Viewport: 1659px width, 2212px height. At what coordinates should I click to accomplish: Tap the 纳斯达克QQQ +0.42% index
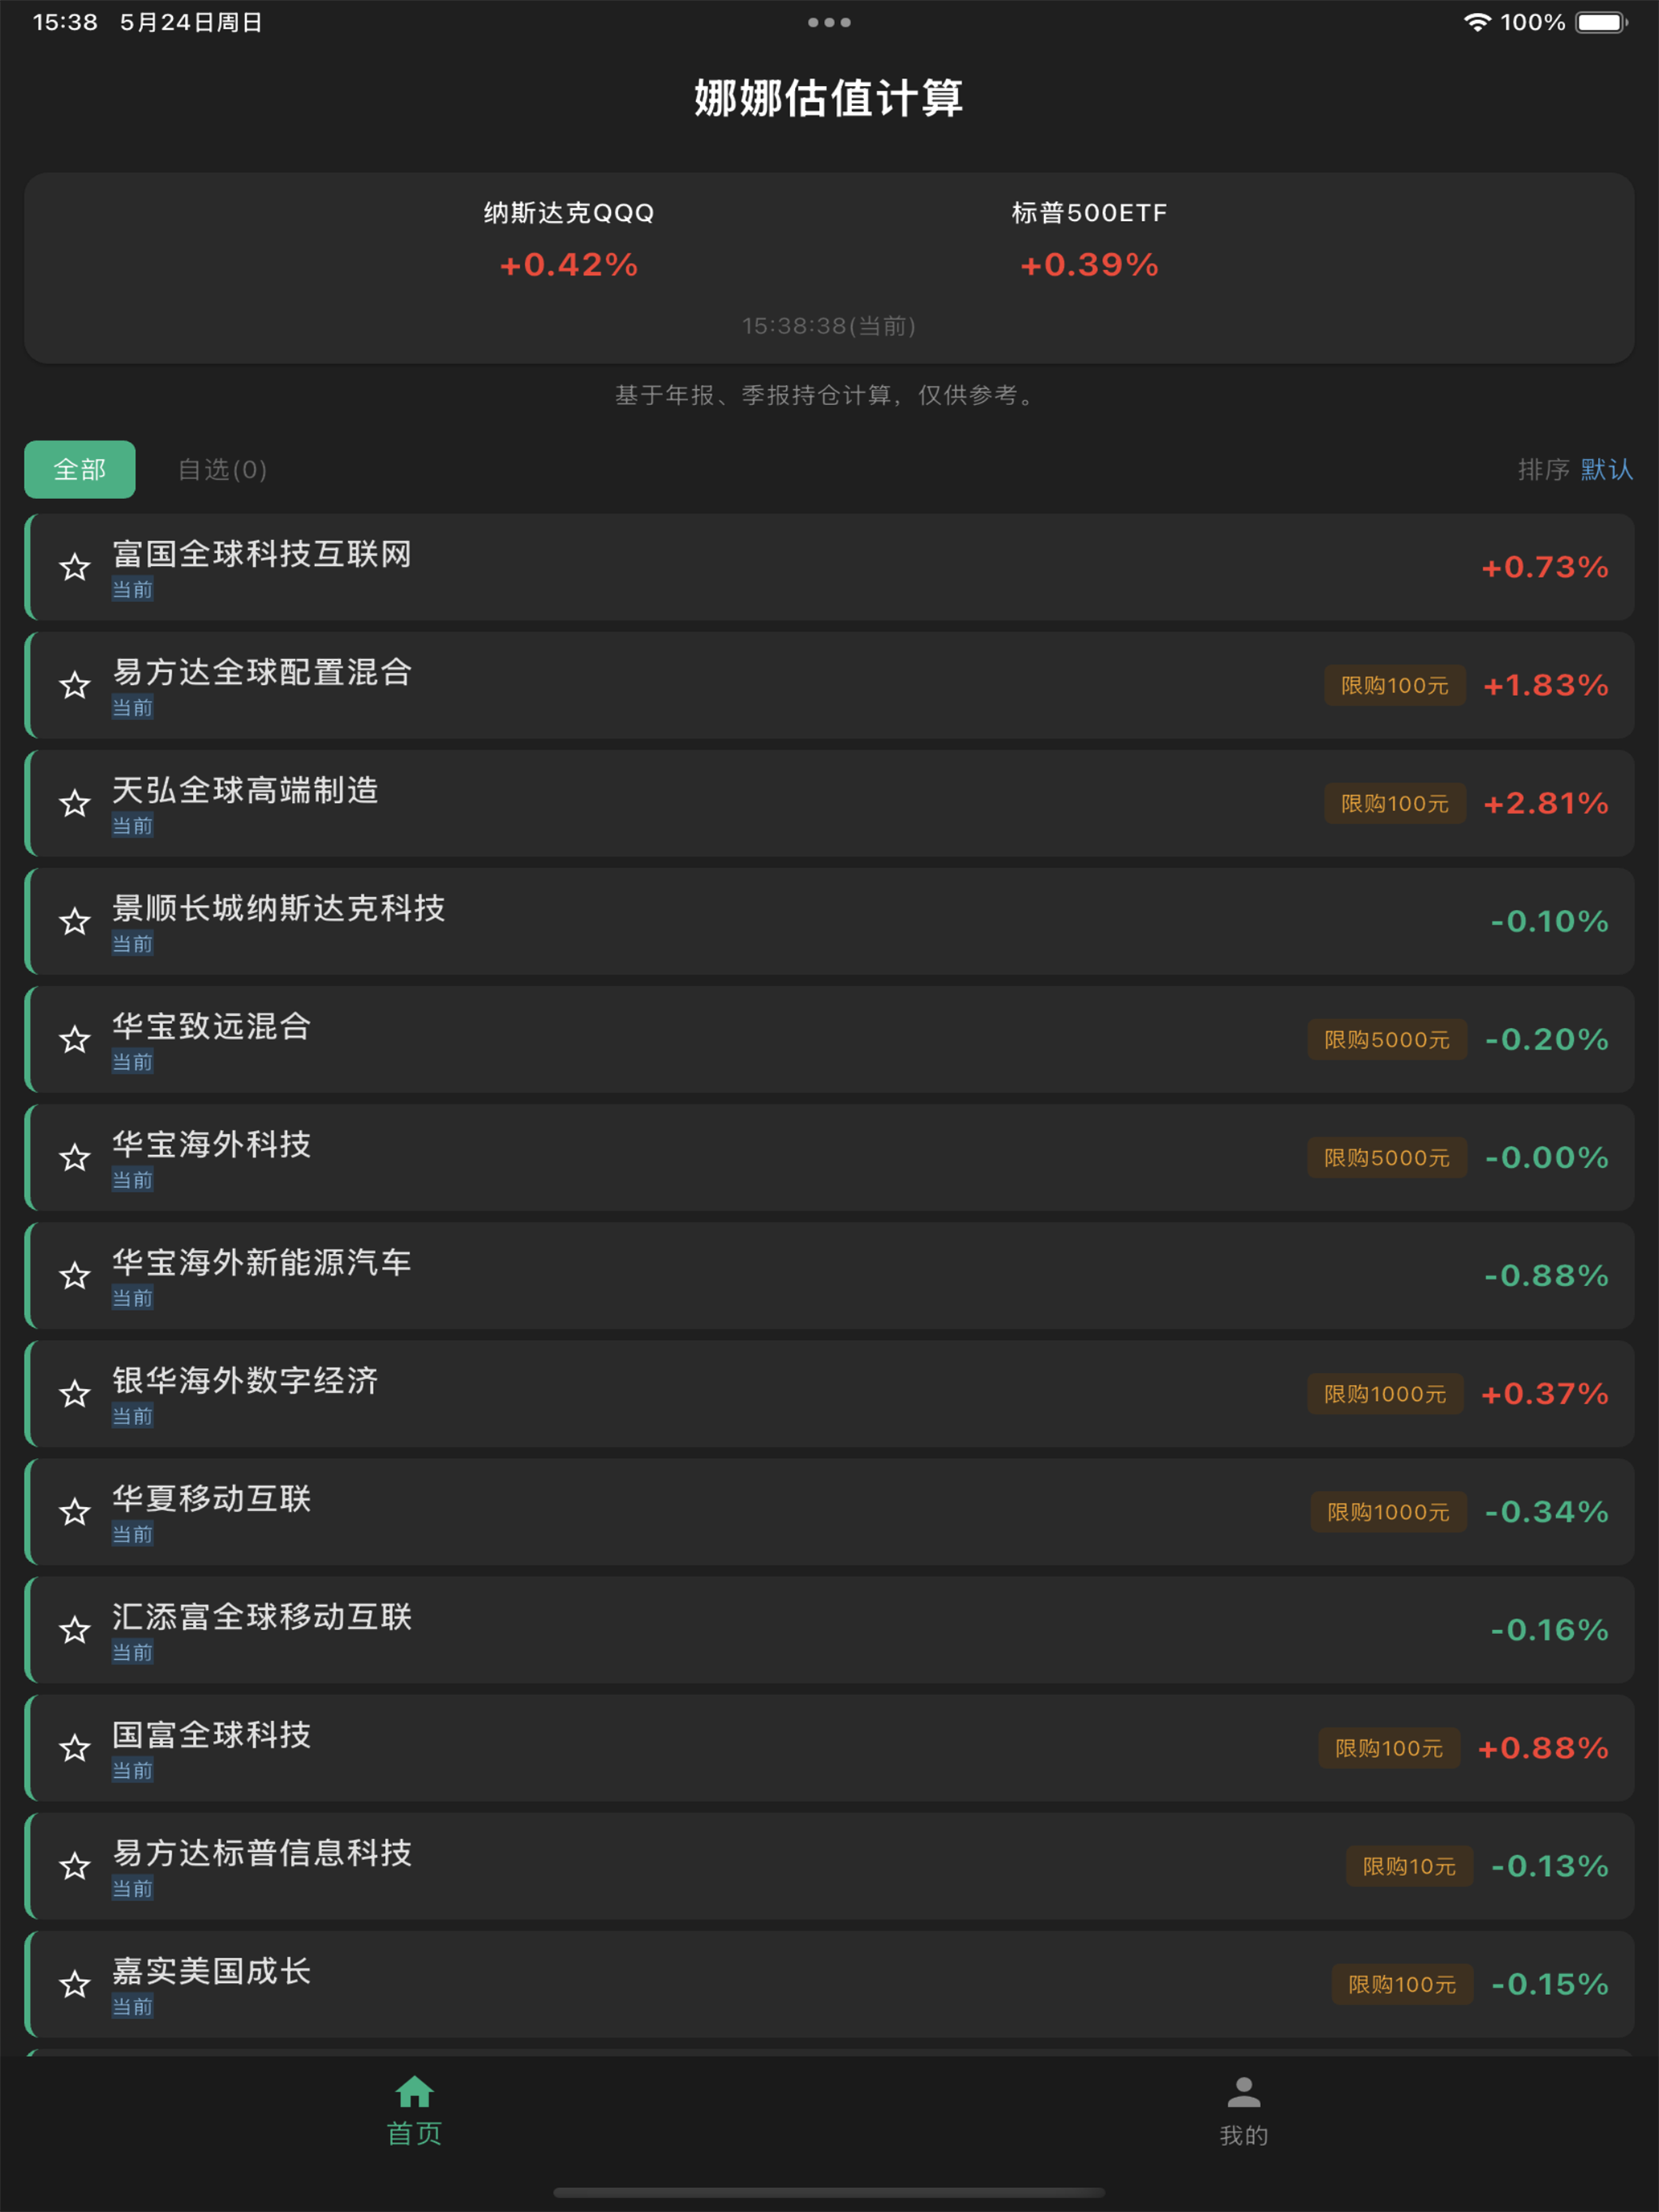[x=569, y=241]
